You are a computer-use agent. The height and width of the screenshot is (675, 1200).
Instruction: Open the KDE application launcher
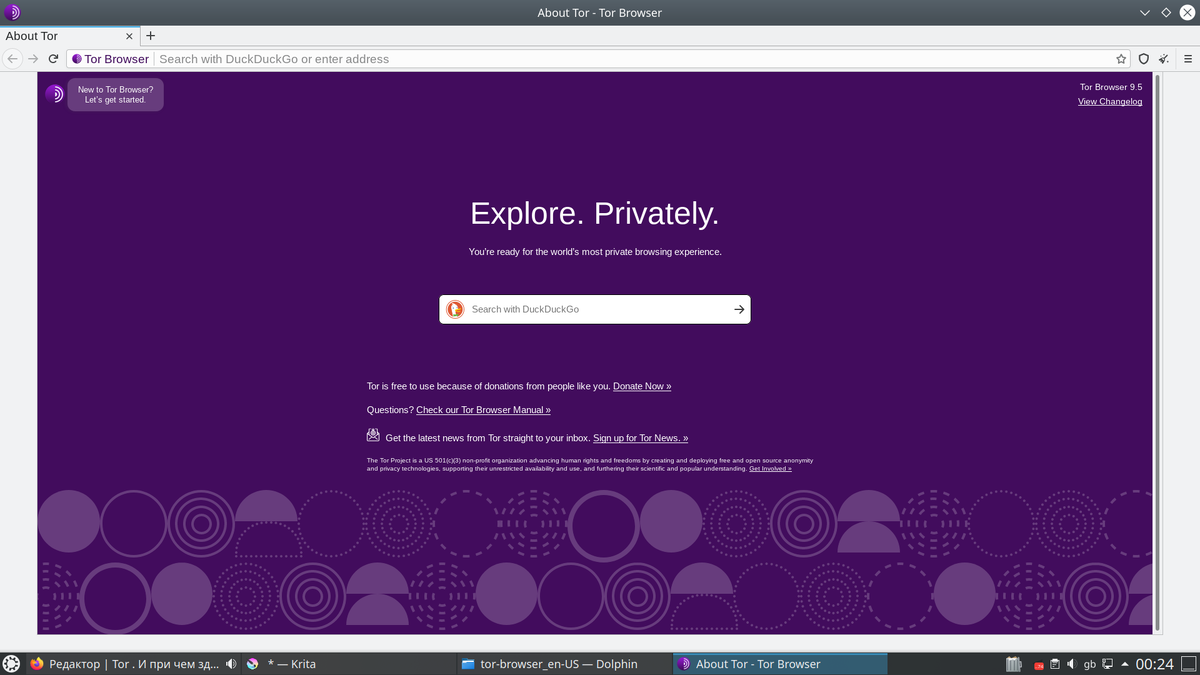point(11,664)
